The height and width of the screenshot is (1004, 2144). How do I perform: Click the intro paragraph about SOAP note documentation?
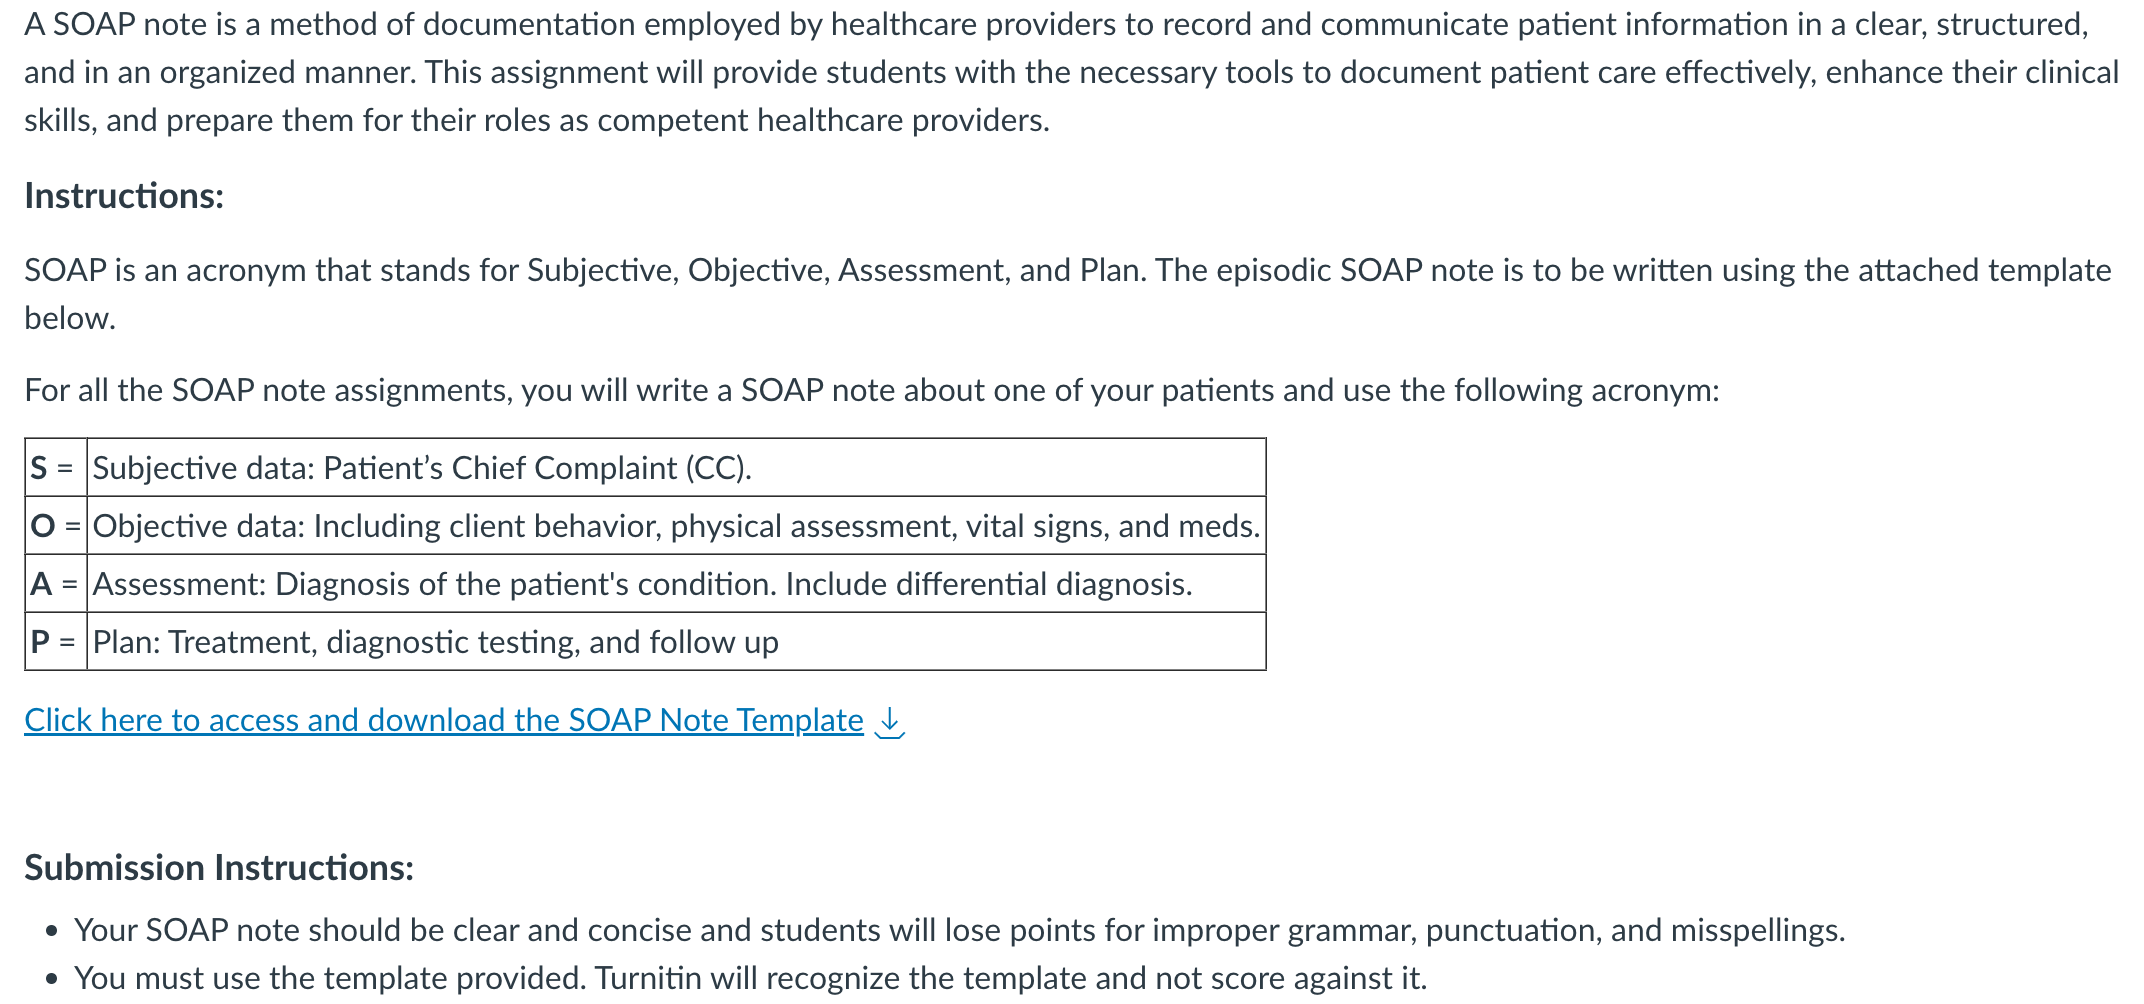click(1071, 72)
